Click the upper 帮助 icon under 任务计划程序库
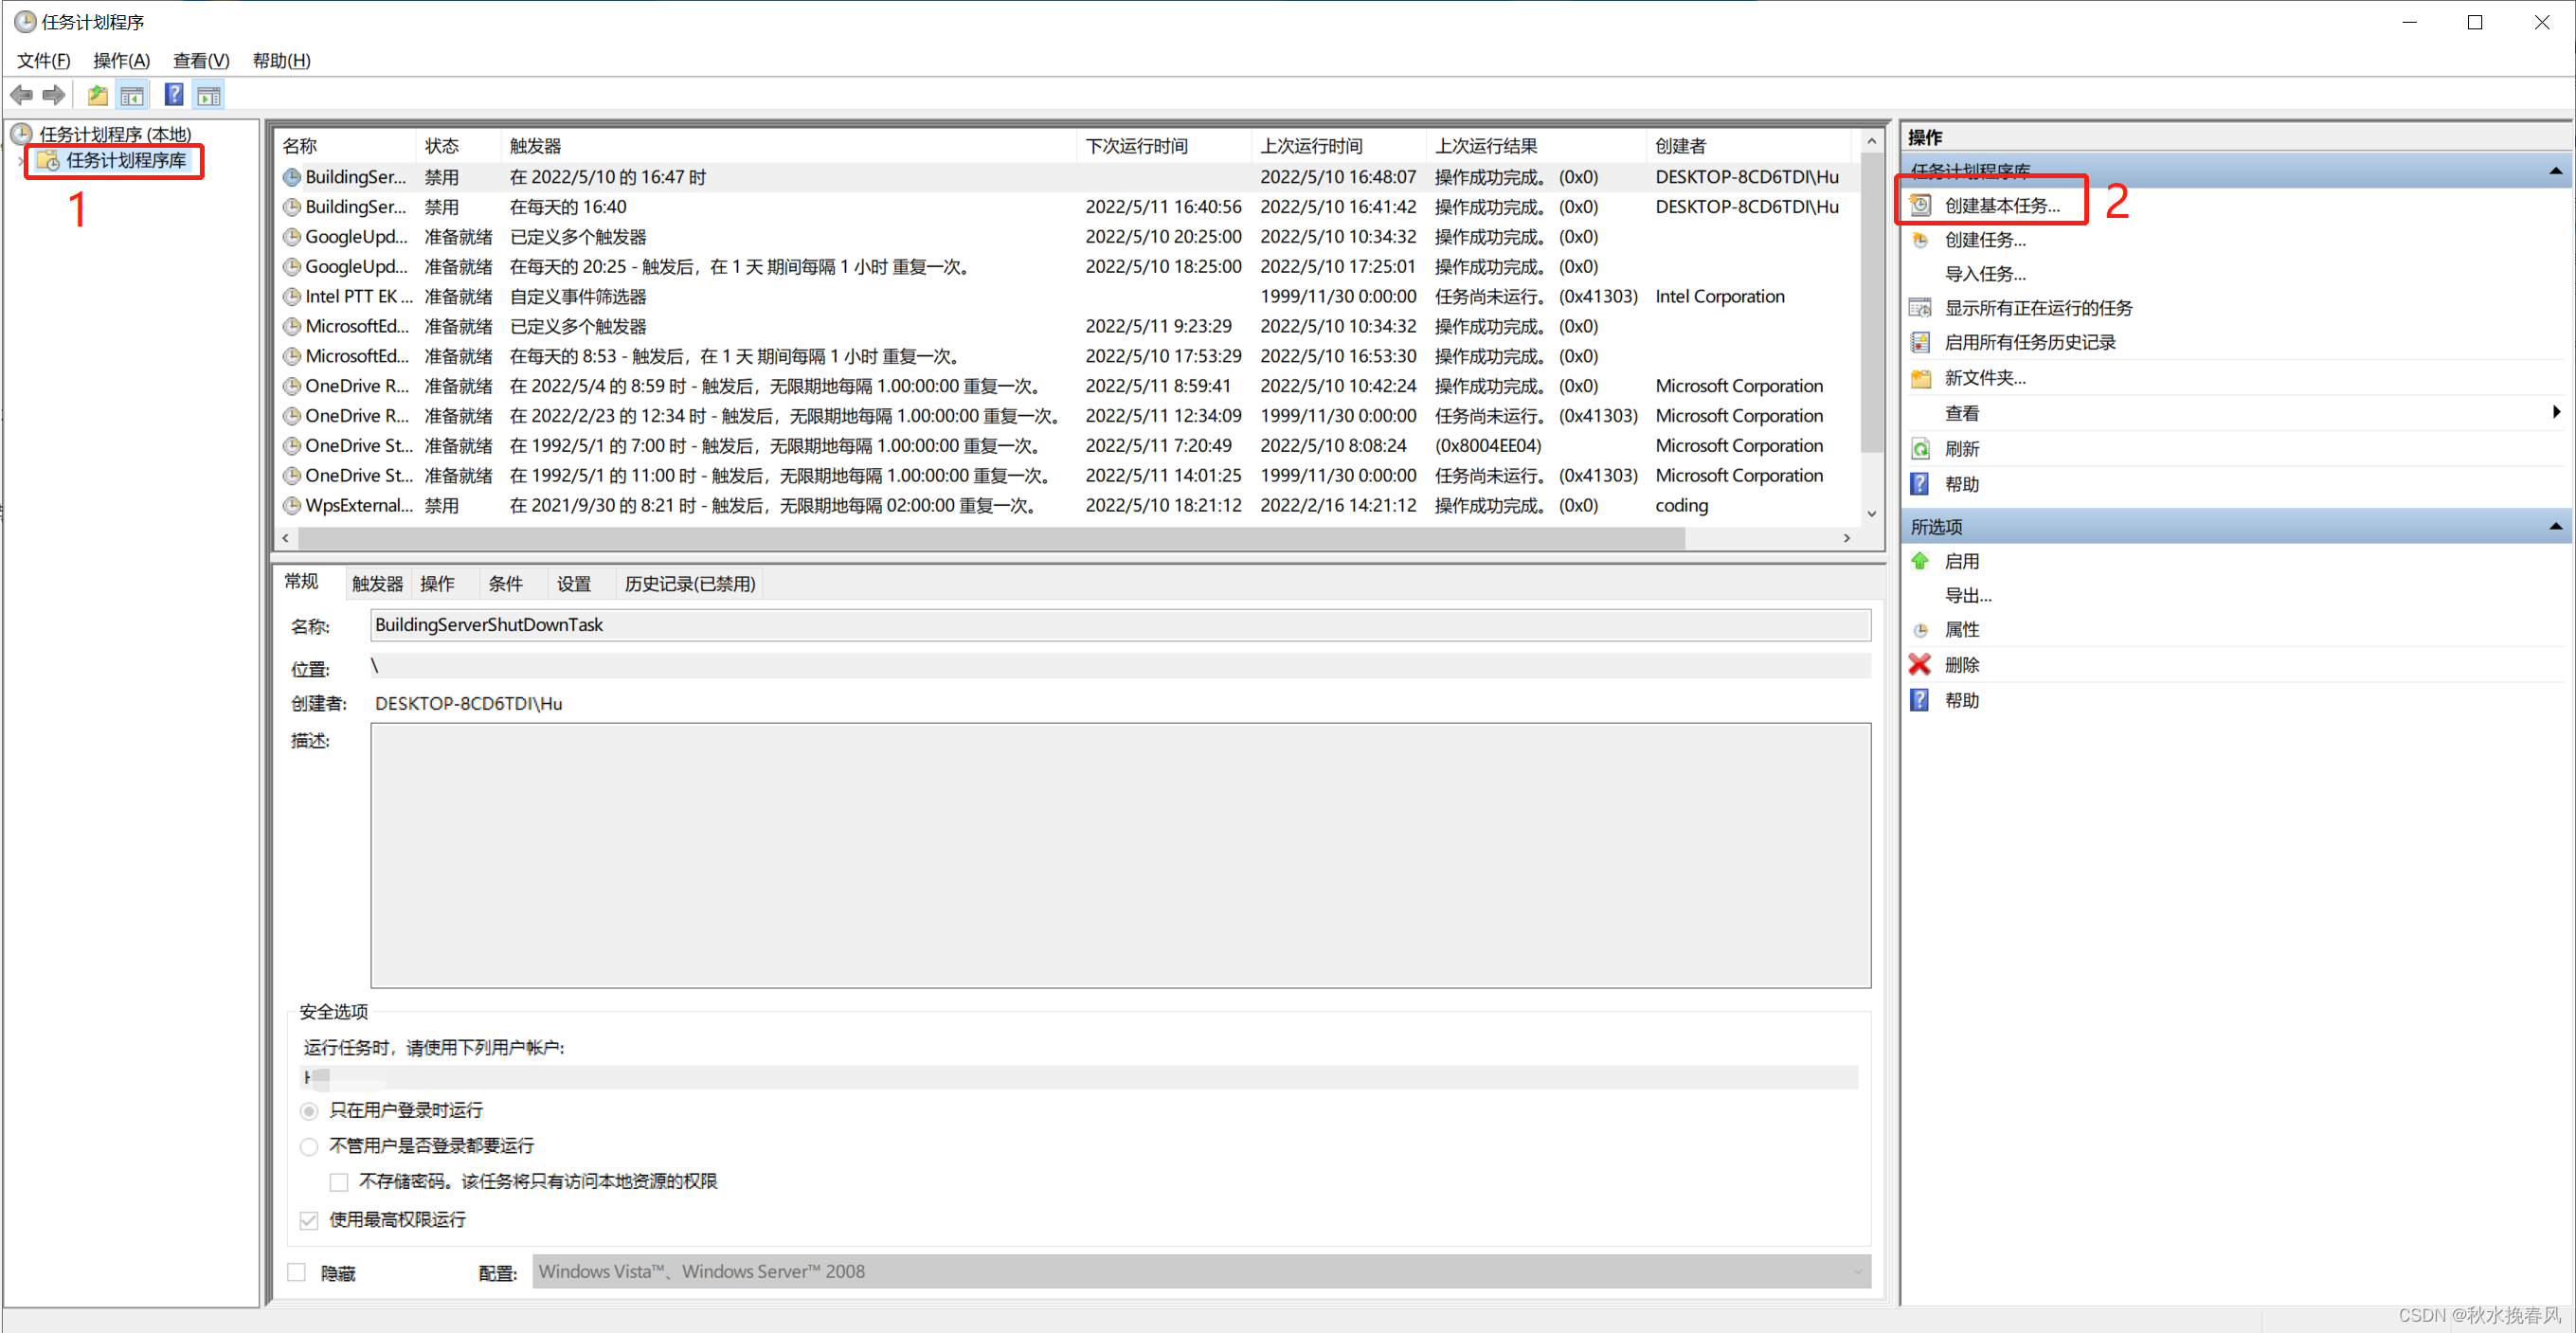2576x1333 pixels. point(1920,485)
